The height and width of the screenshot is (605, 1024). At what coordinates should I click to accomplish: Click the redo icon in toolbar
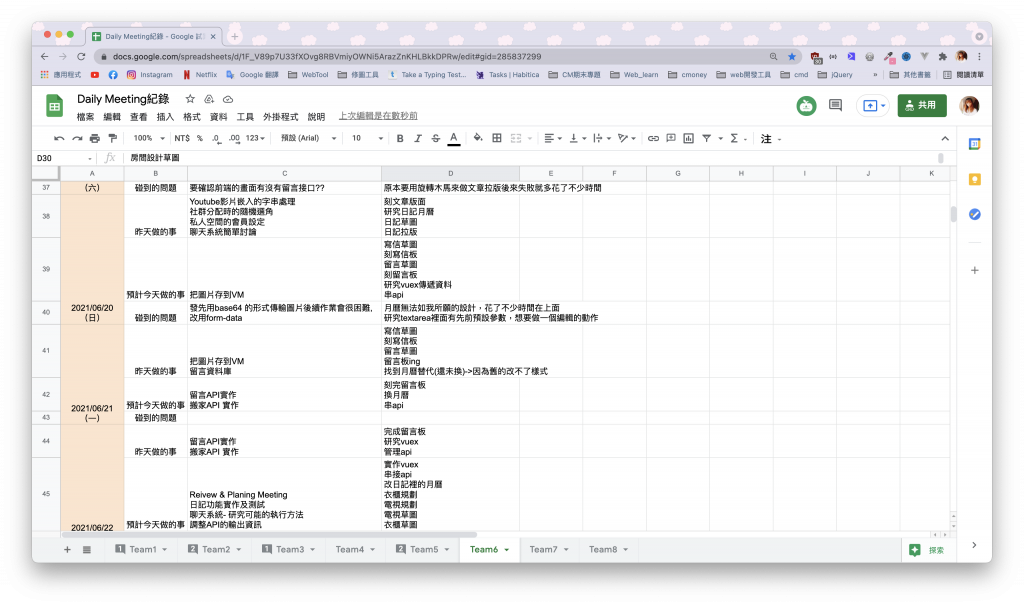(77, 139)
